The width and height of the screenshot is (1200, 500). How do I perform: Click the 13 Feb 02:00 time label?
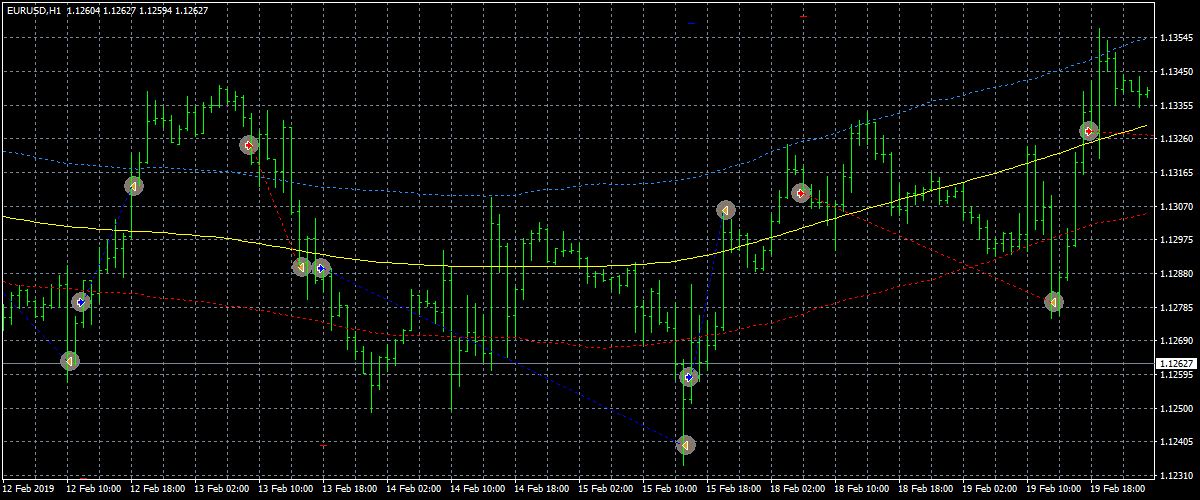click(x=220, y=489)
